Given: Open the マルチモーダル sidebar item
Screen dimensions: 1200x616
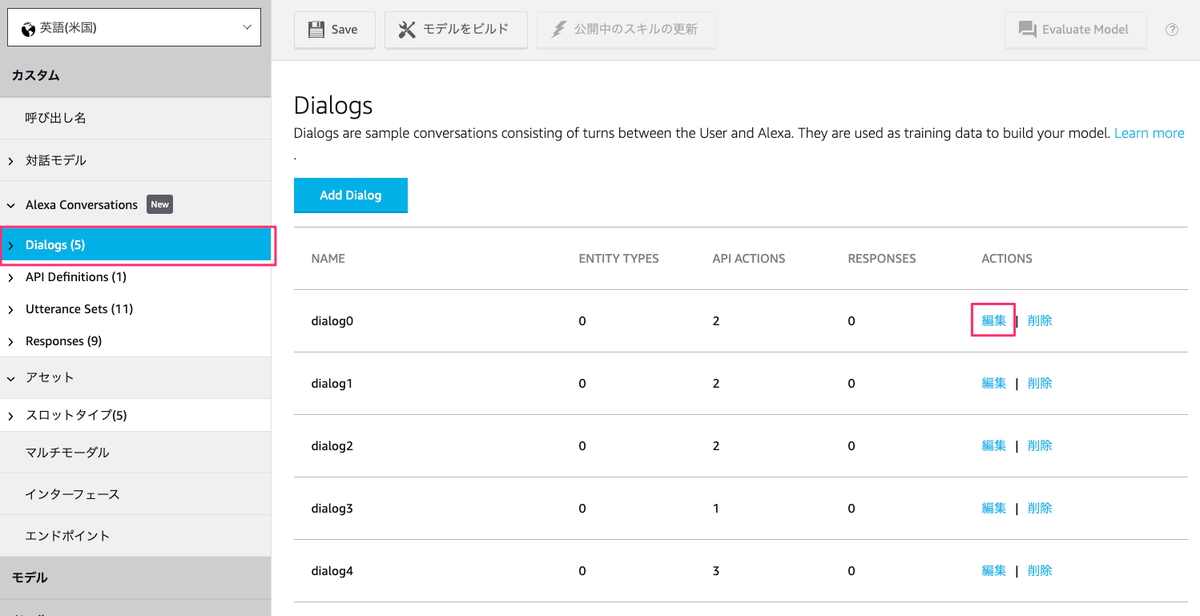Looking at the screenshot, I should tap(67, 453).
